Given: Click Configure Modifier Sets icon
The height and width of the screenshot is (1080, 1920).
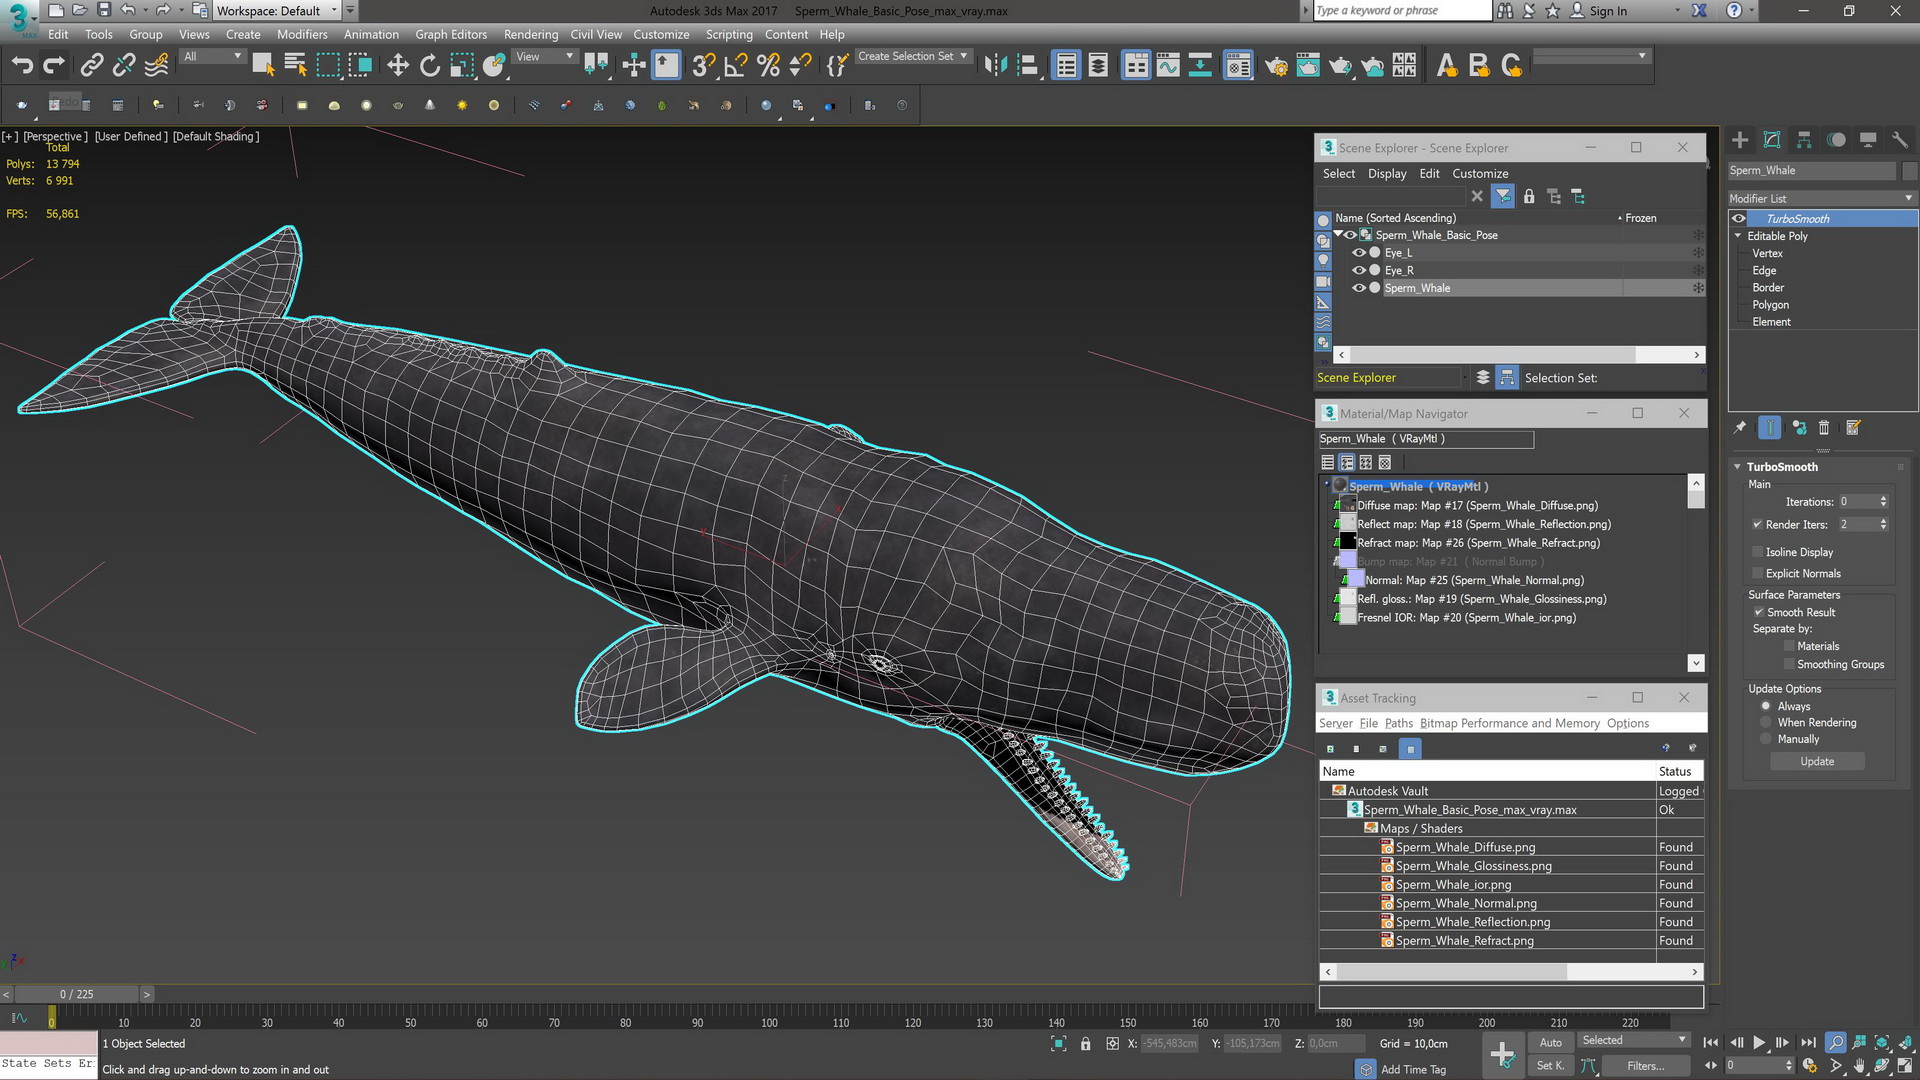Looking at the screenshot, I should [1853, 428].
